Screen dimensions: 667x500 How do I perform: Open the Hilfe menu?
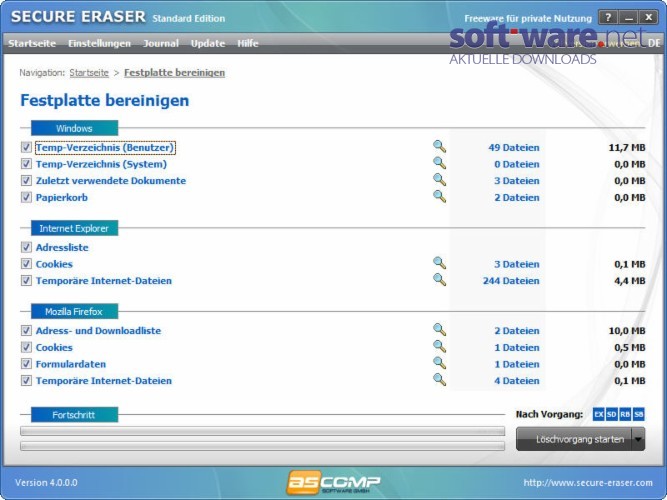248,43
